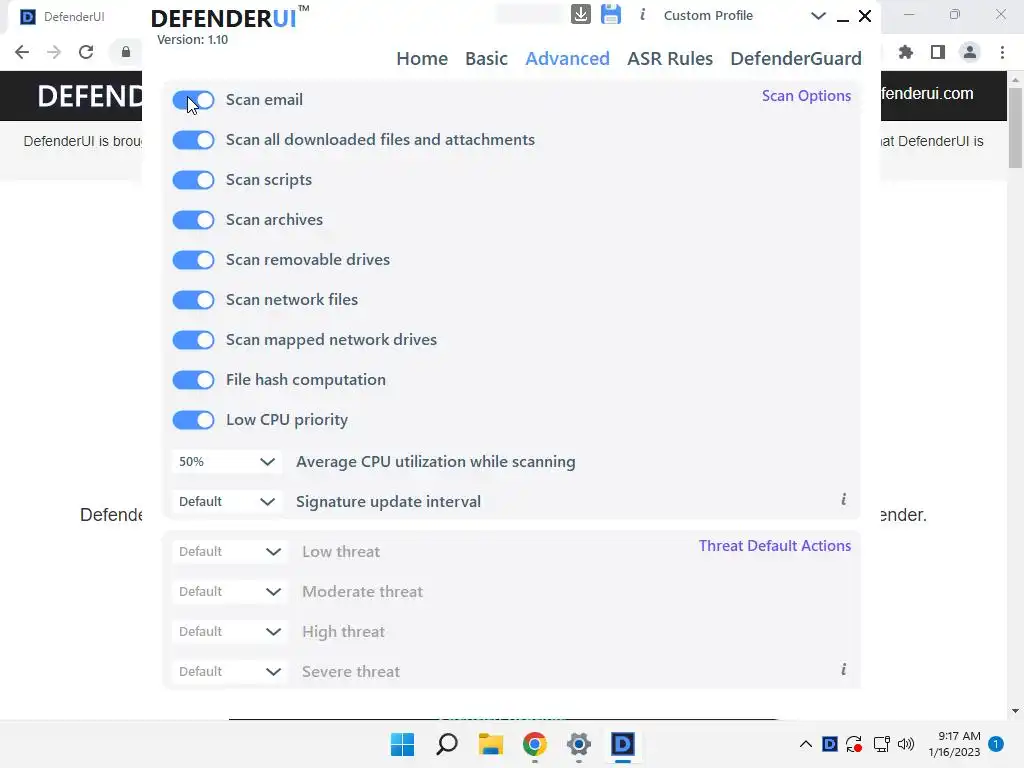1024x768 pixels.
Task: Click the DefenderUI tray icon
Action: pos(829,744)
